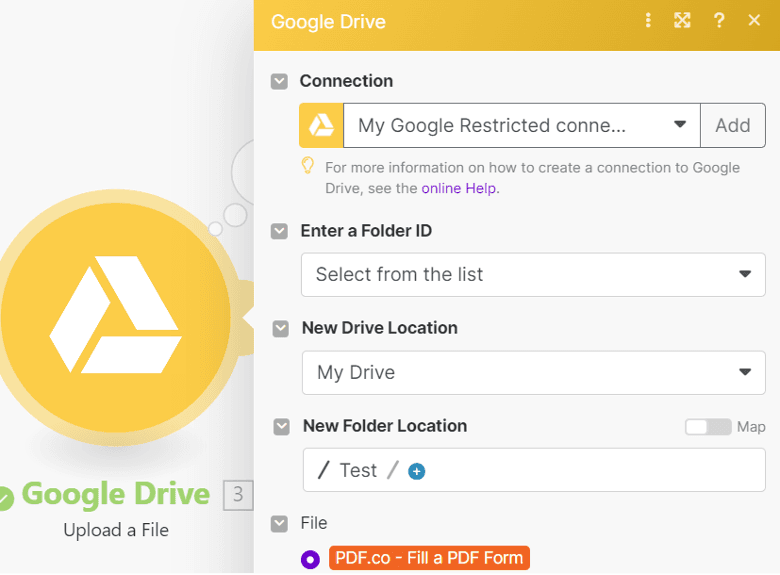Click the File section label

point(314,523)
